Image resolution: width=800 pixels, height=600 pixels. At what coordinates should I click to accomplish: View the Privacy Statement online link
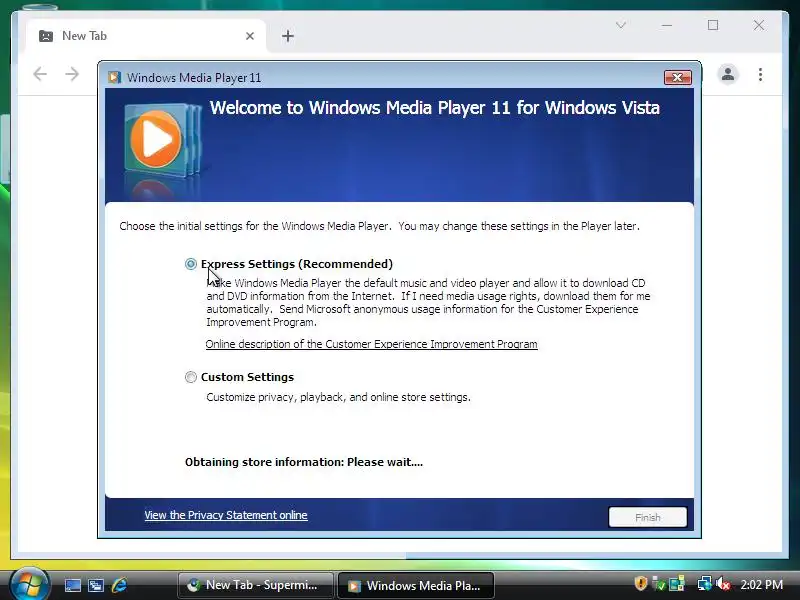coord(226,515)
